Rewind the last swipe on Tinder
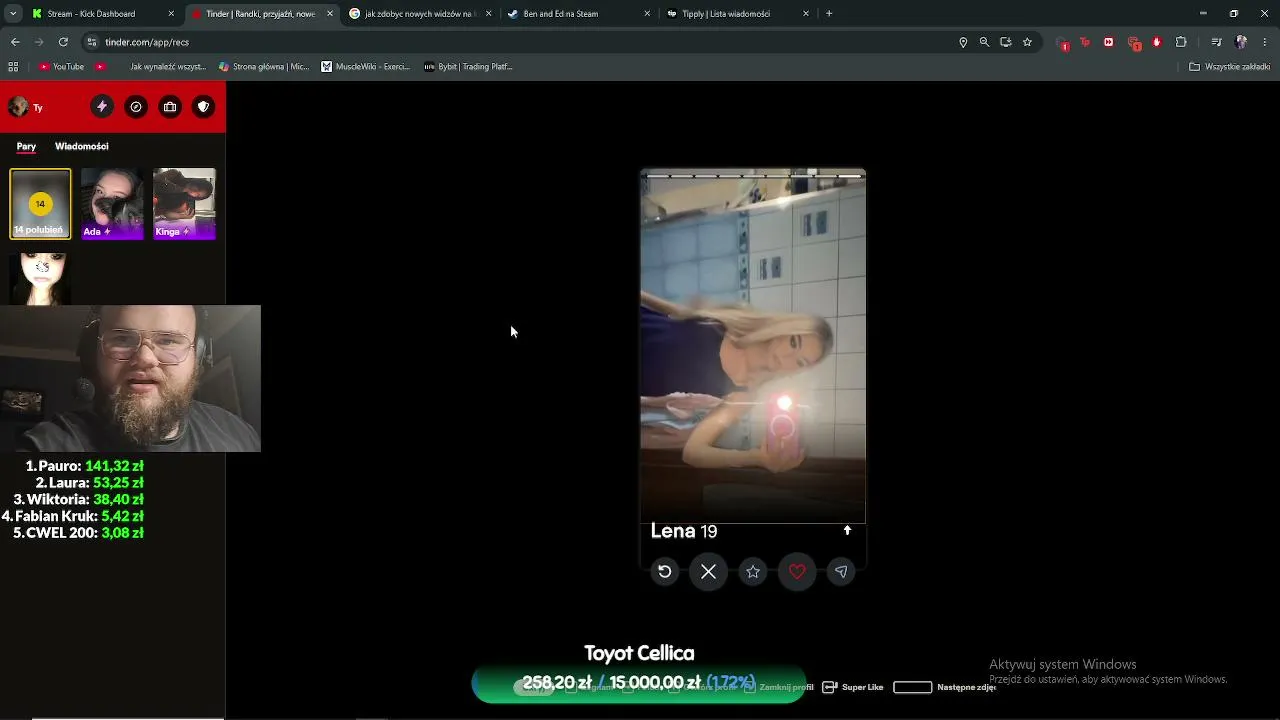1280x720 pixels. coord(665,572)
